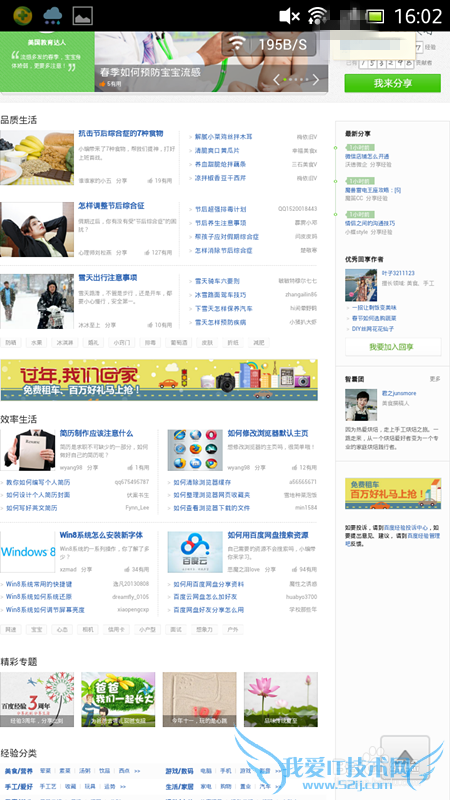Open article 抗击节后综合症的7种食物
This screenshot has height=800, width=450.
(x=121, y=134)
